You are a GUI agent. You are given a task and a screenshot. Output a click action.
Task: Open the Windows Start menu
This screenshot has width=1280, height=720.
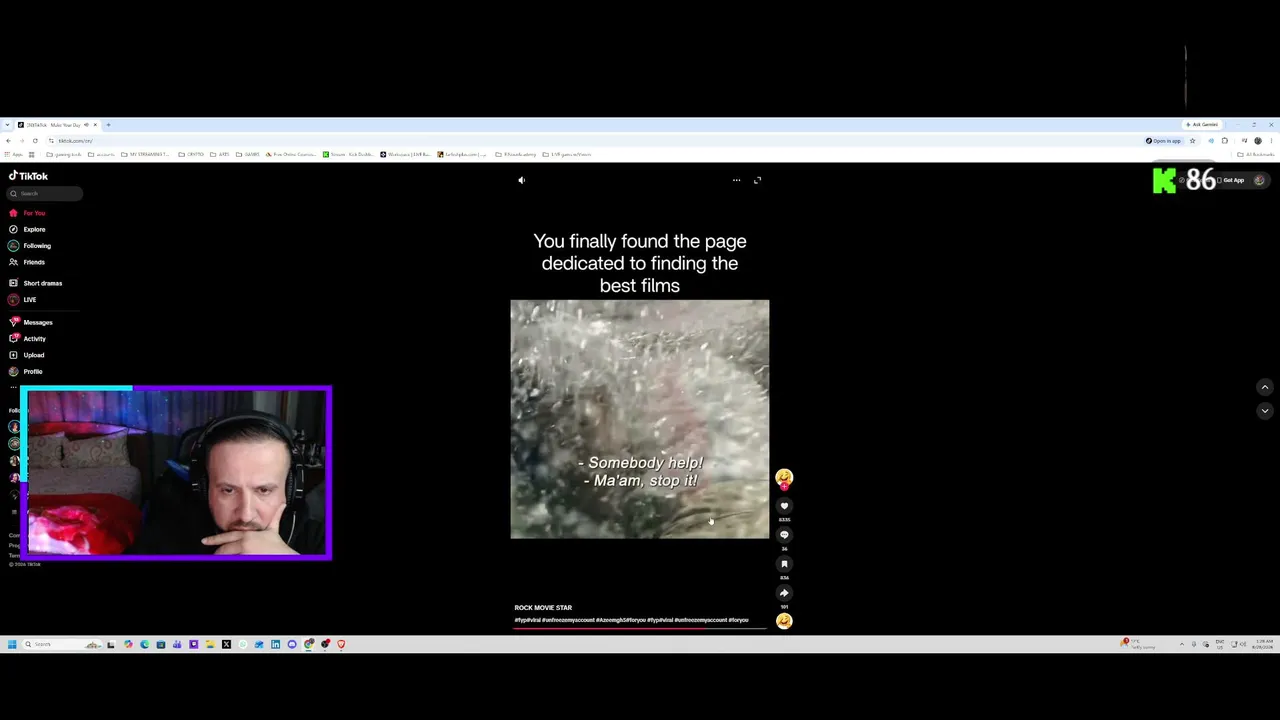[x=12, y=644]
